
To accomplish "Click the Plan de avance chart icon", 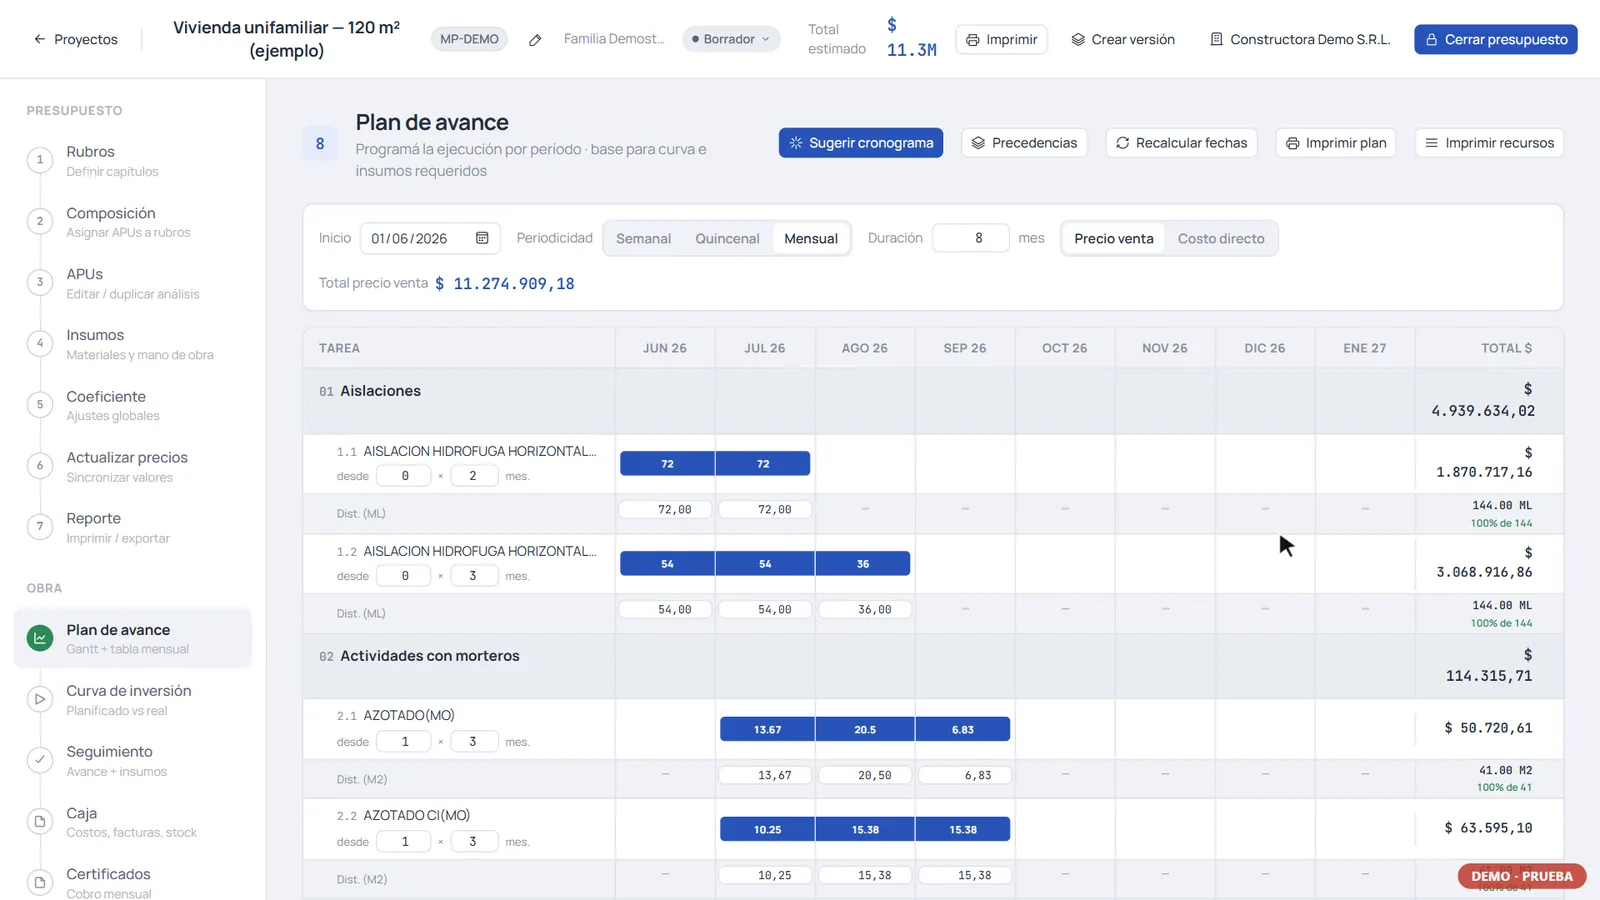I will [40, 638].
